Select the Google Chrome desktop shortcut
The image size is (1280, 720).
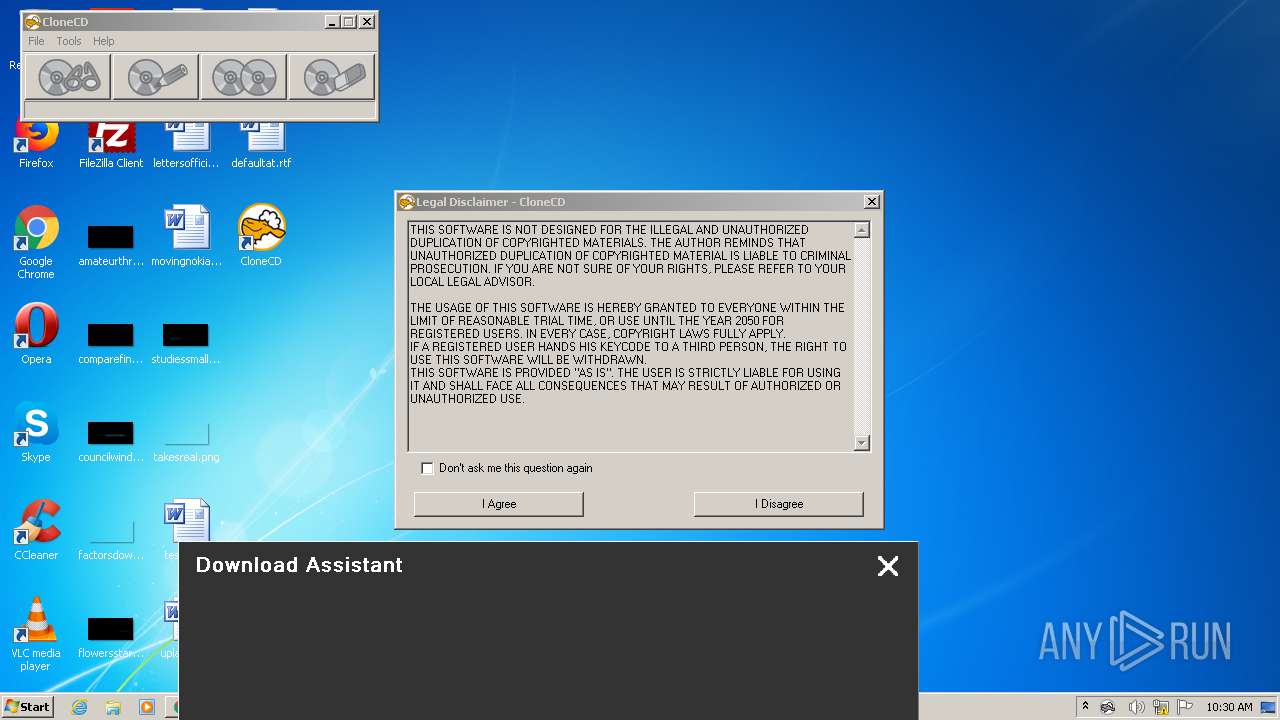click(36, 241)
